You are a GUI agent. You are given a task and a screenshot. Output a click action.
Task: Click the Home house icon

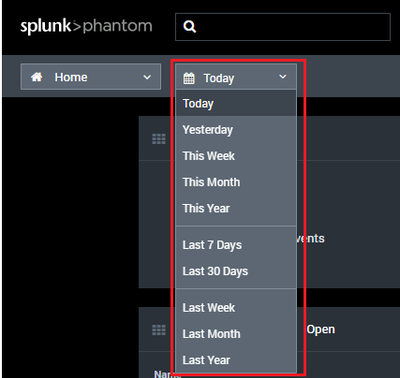tap(37, 77)
